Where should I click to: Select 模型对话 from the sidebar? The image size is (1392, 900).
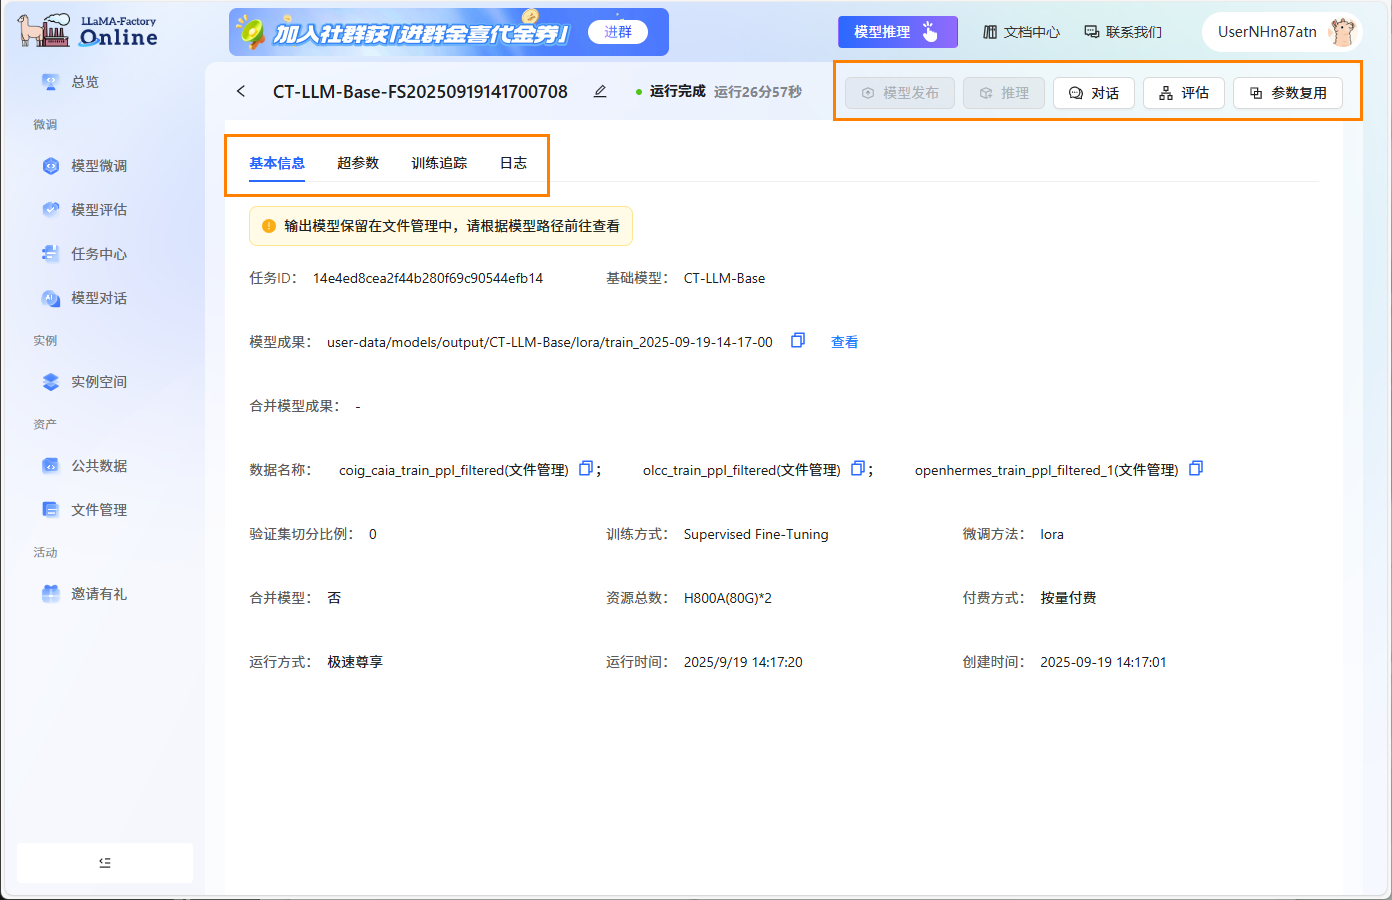96,297
